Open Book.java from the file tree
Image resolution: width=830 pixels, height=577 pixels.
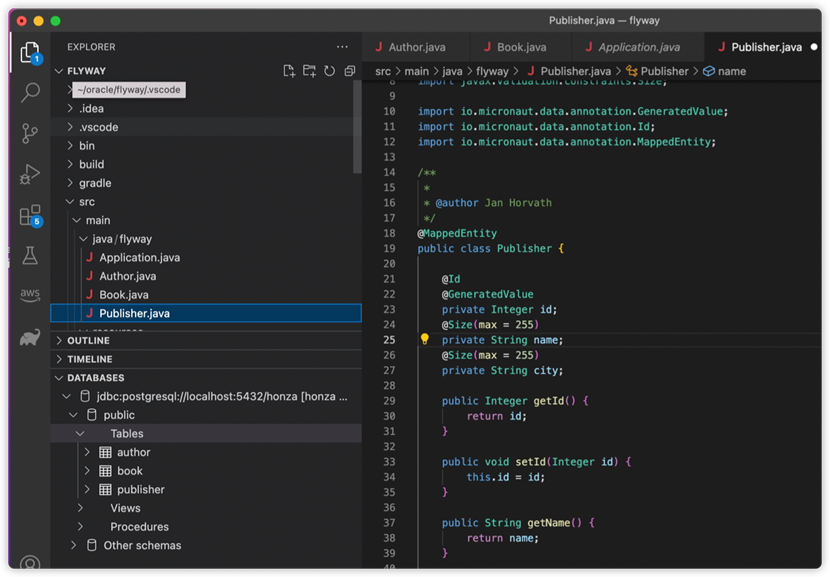tap(124, 295)
